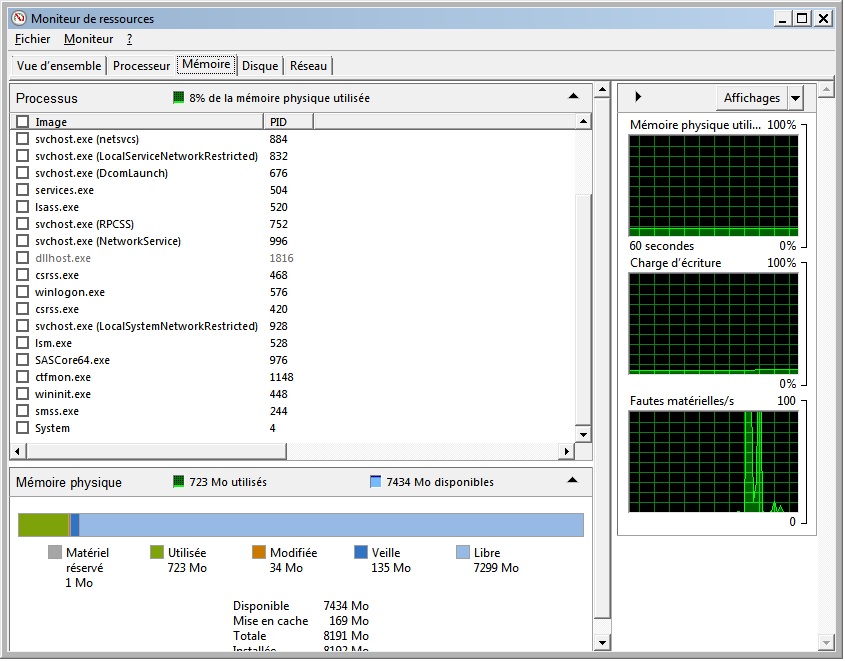Open the Affichages dropdown arrow
The image size is (845, 661).
[x=795, y=98]
